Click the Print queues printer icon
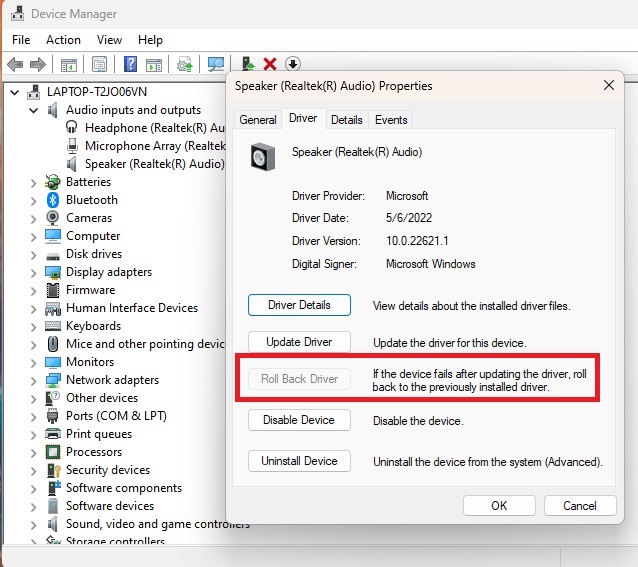 (x=53, y=434)
